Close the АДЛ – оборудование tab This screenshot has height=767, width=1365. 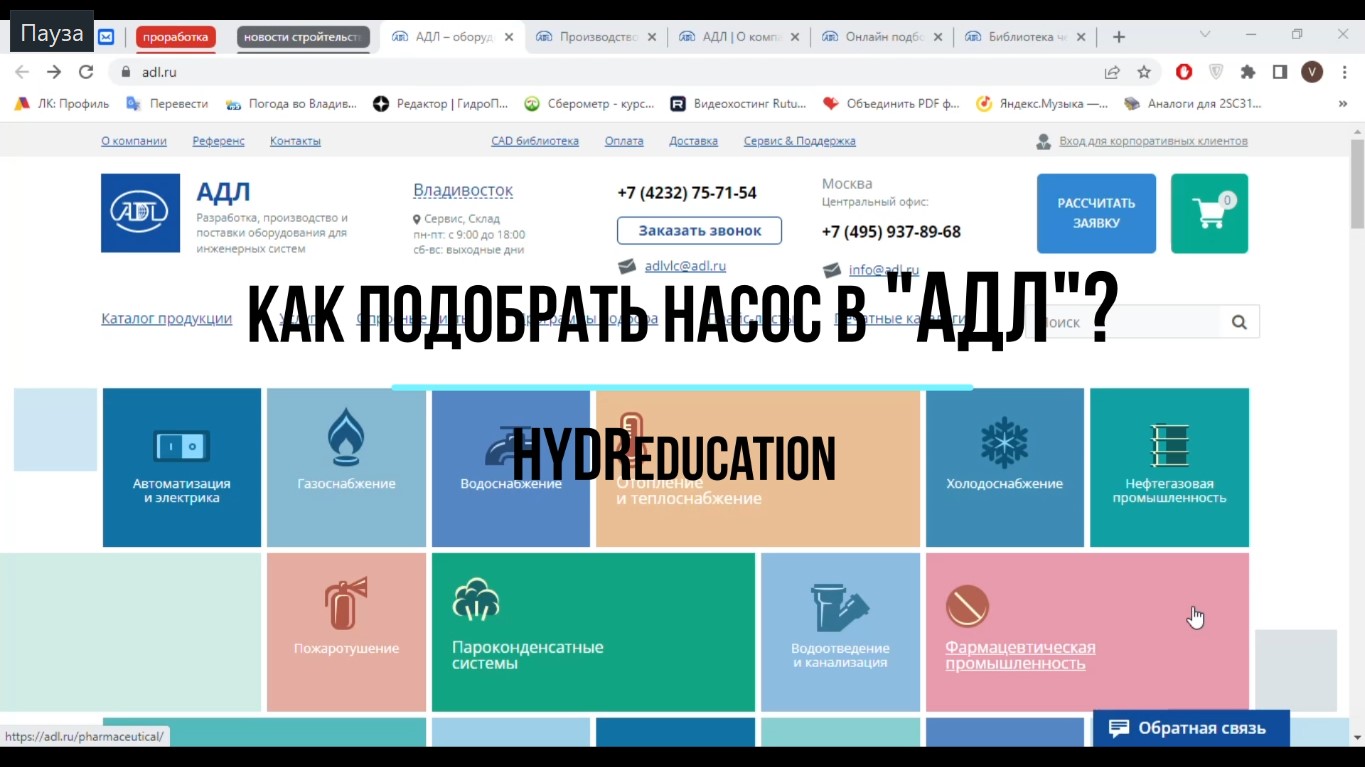coord(509,37)
